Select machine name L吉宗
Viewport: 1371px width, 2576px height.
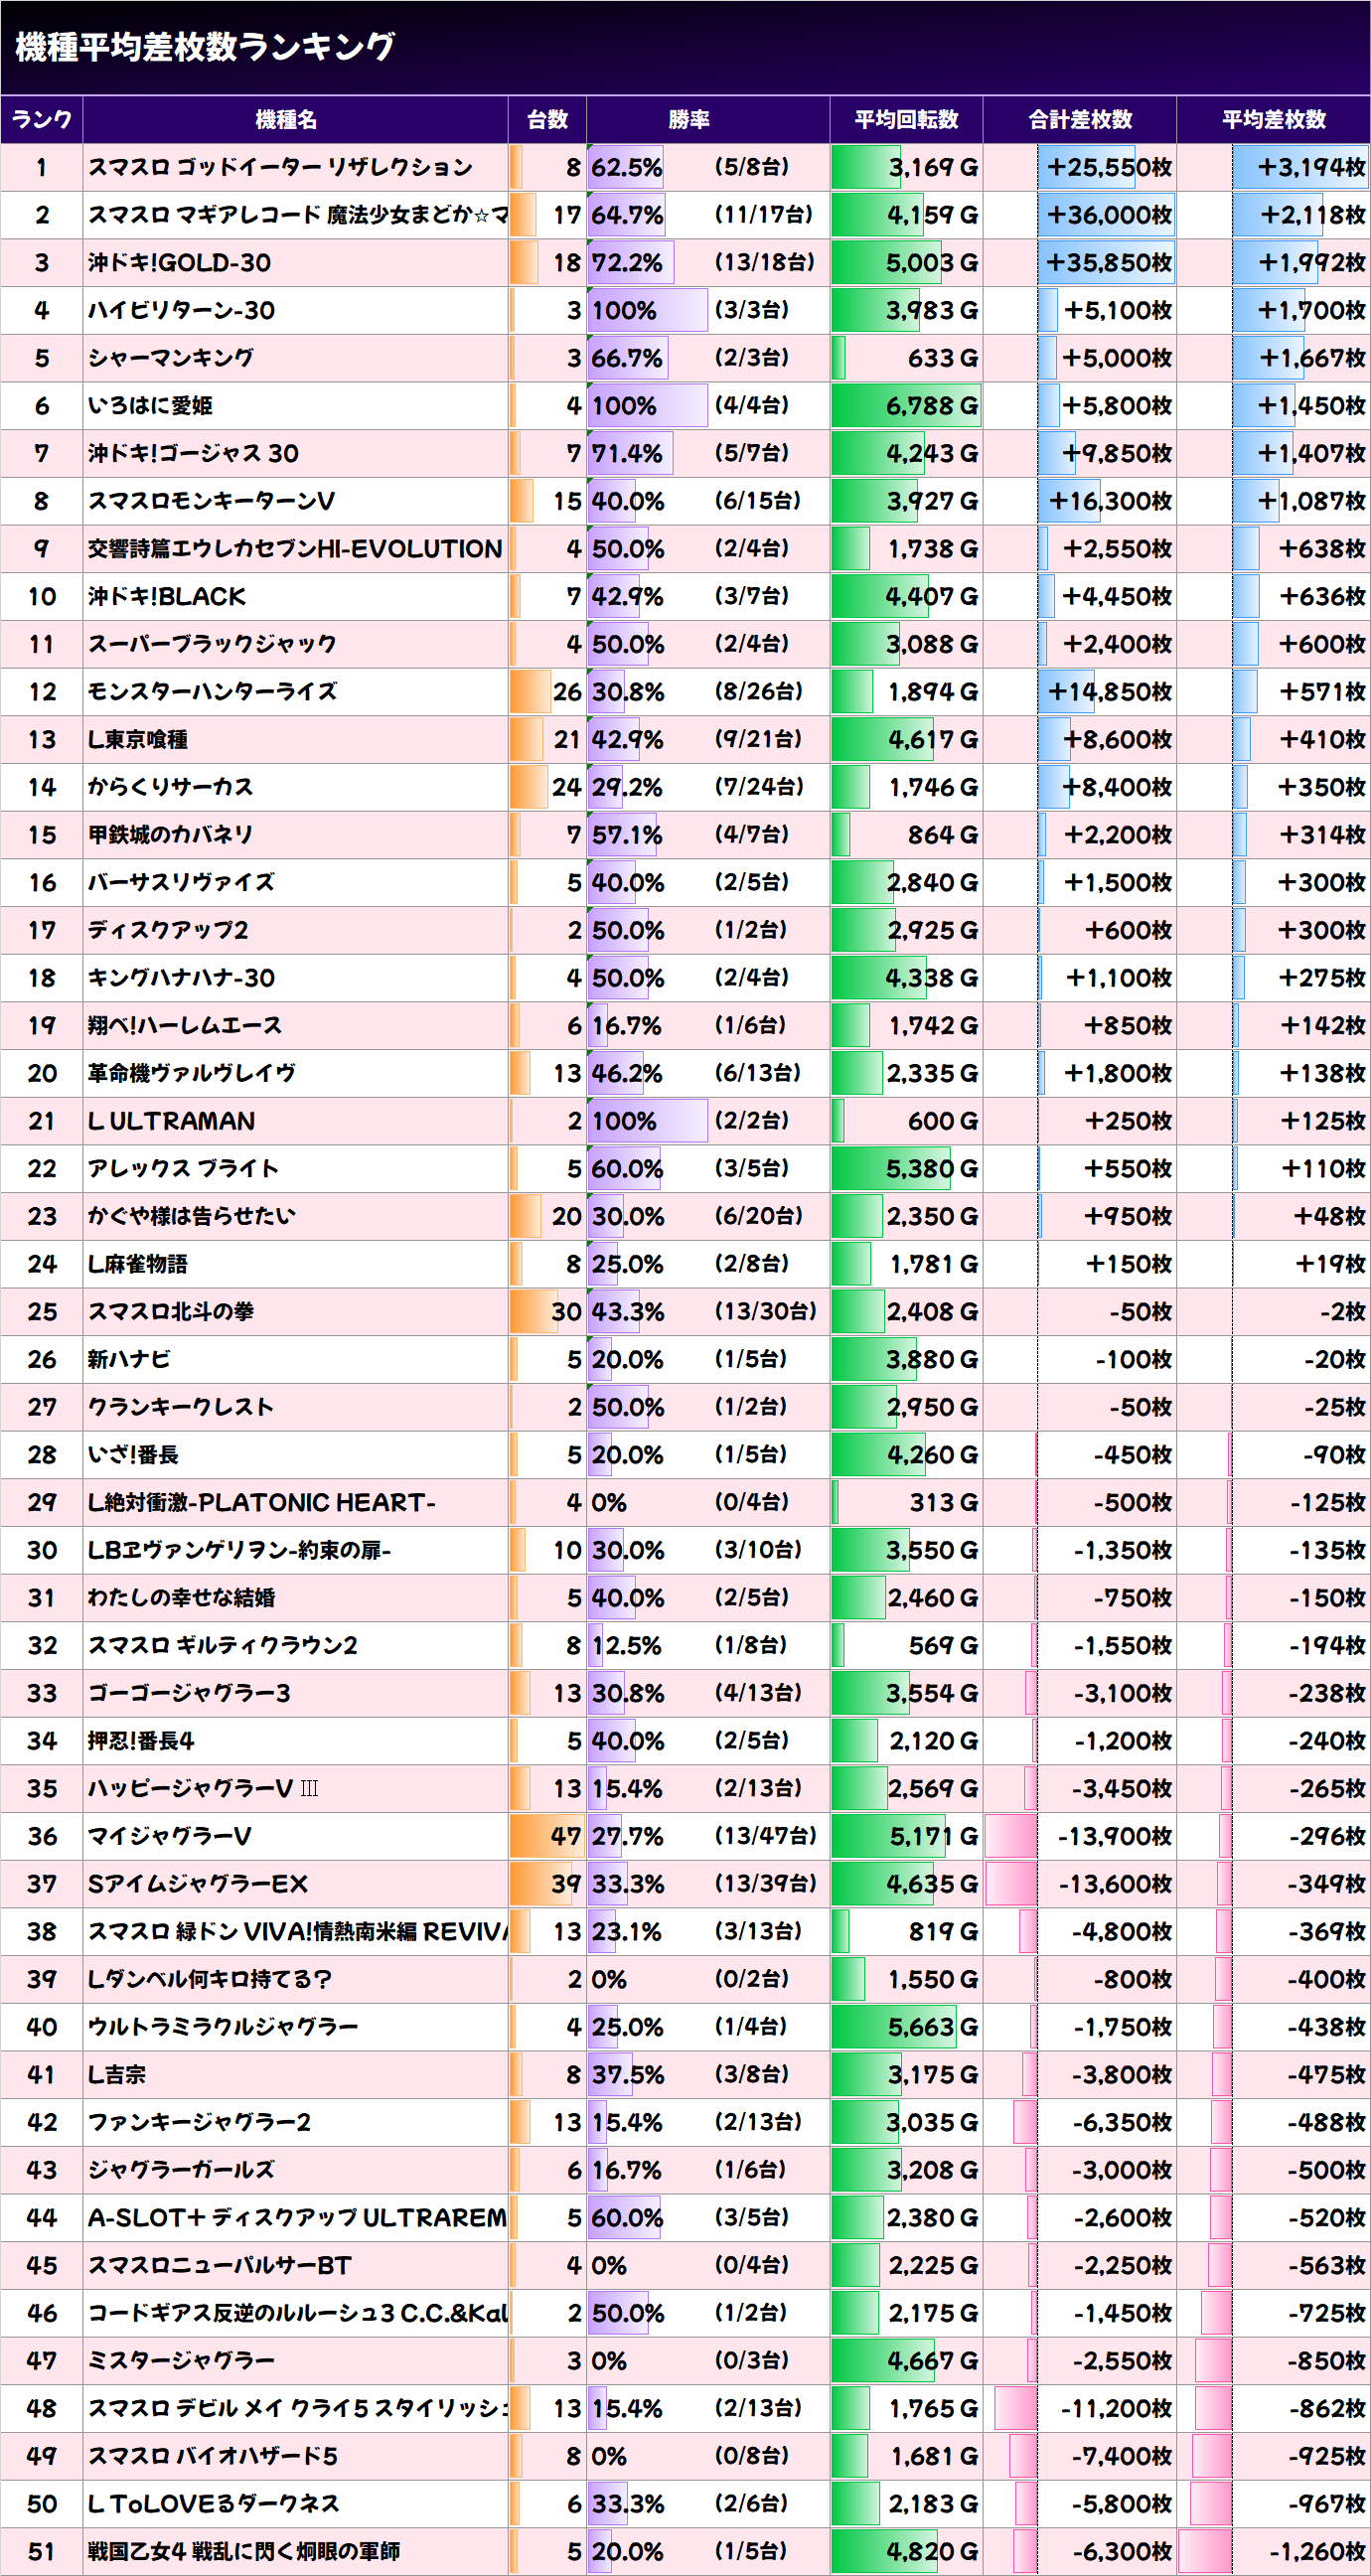pyautogui.click(x=116, y=2075)
